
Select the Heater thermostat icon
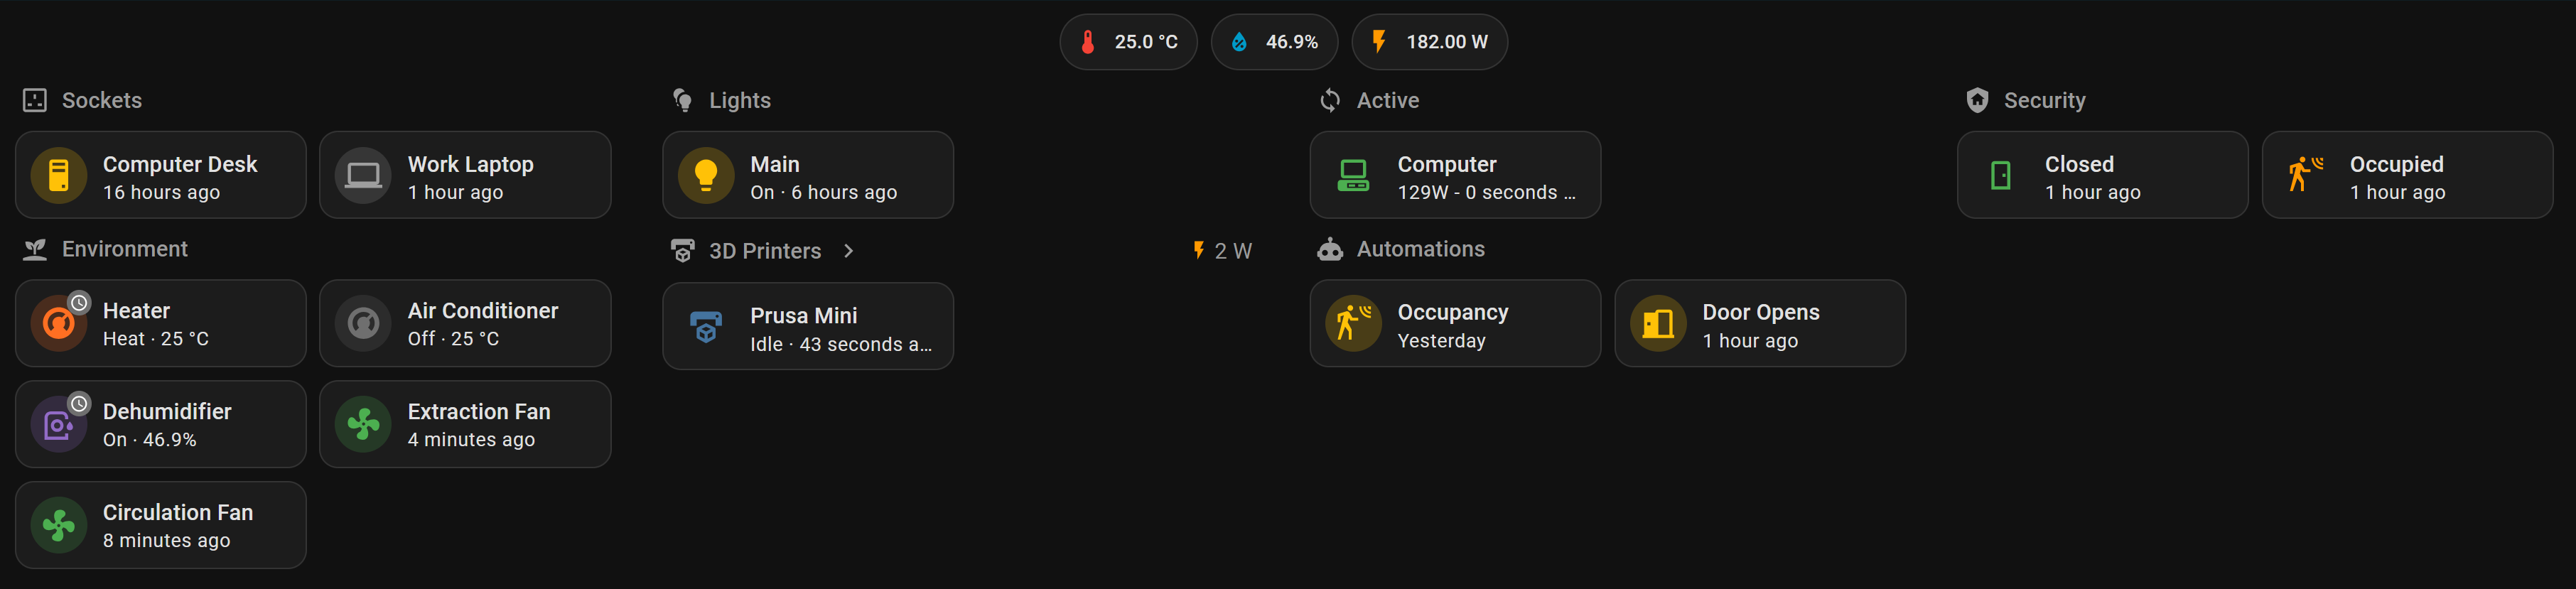[58, 323]
